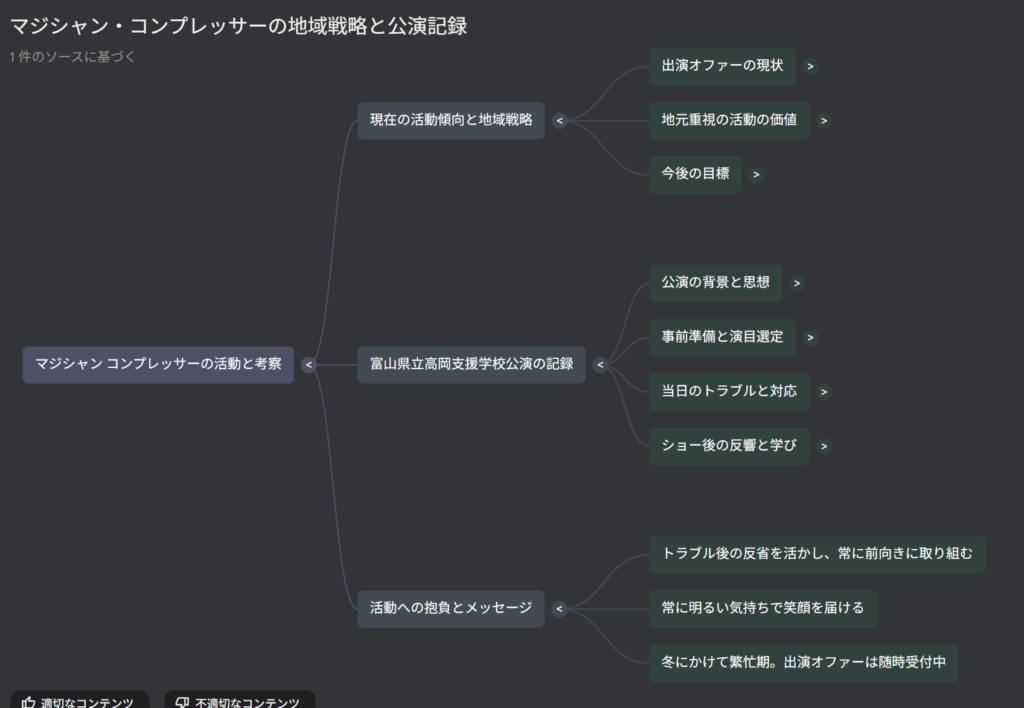Select the 出演オファーの現状 node chip
This screenshot has height=708, width=1024.
[722, 66]
